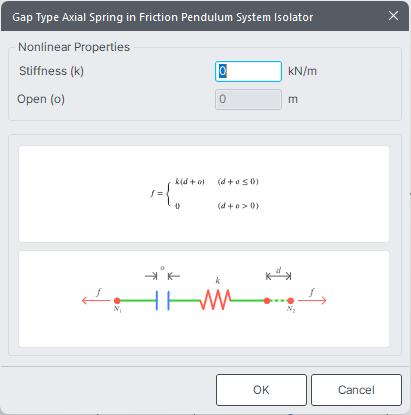The width and height of the screenshot is (411, 415).
Task: Click the dialog title bar text
Action: 163,17
